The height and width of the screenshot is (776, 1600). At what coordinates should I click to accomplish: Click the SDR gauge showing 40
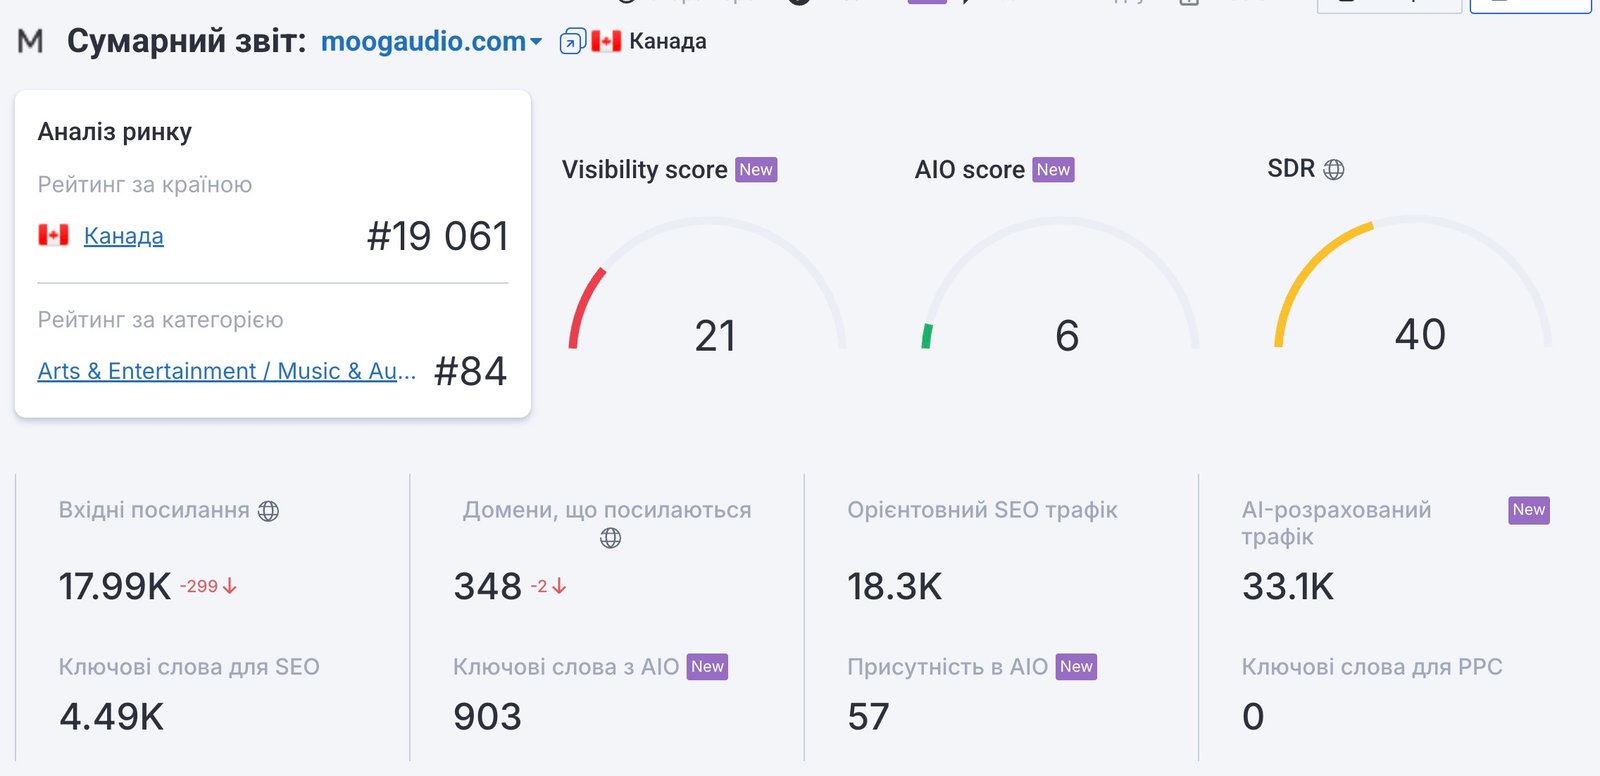click(x=1412, y=284)
